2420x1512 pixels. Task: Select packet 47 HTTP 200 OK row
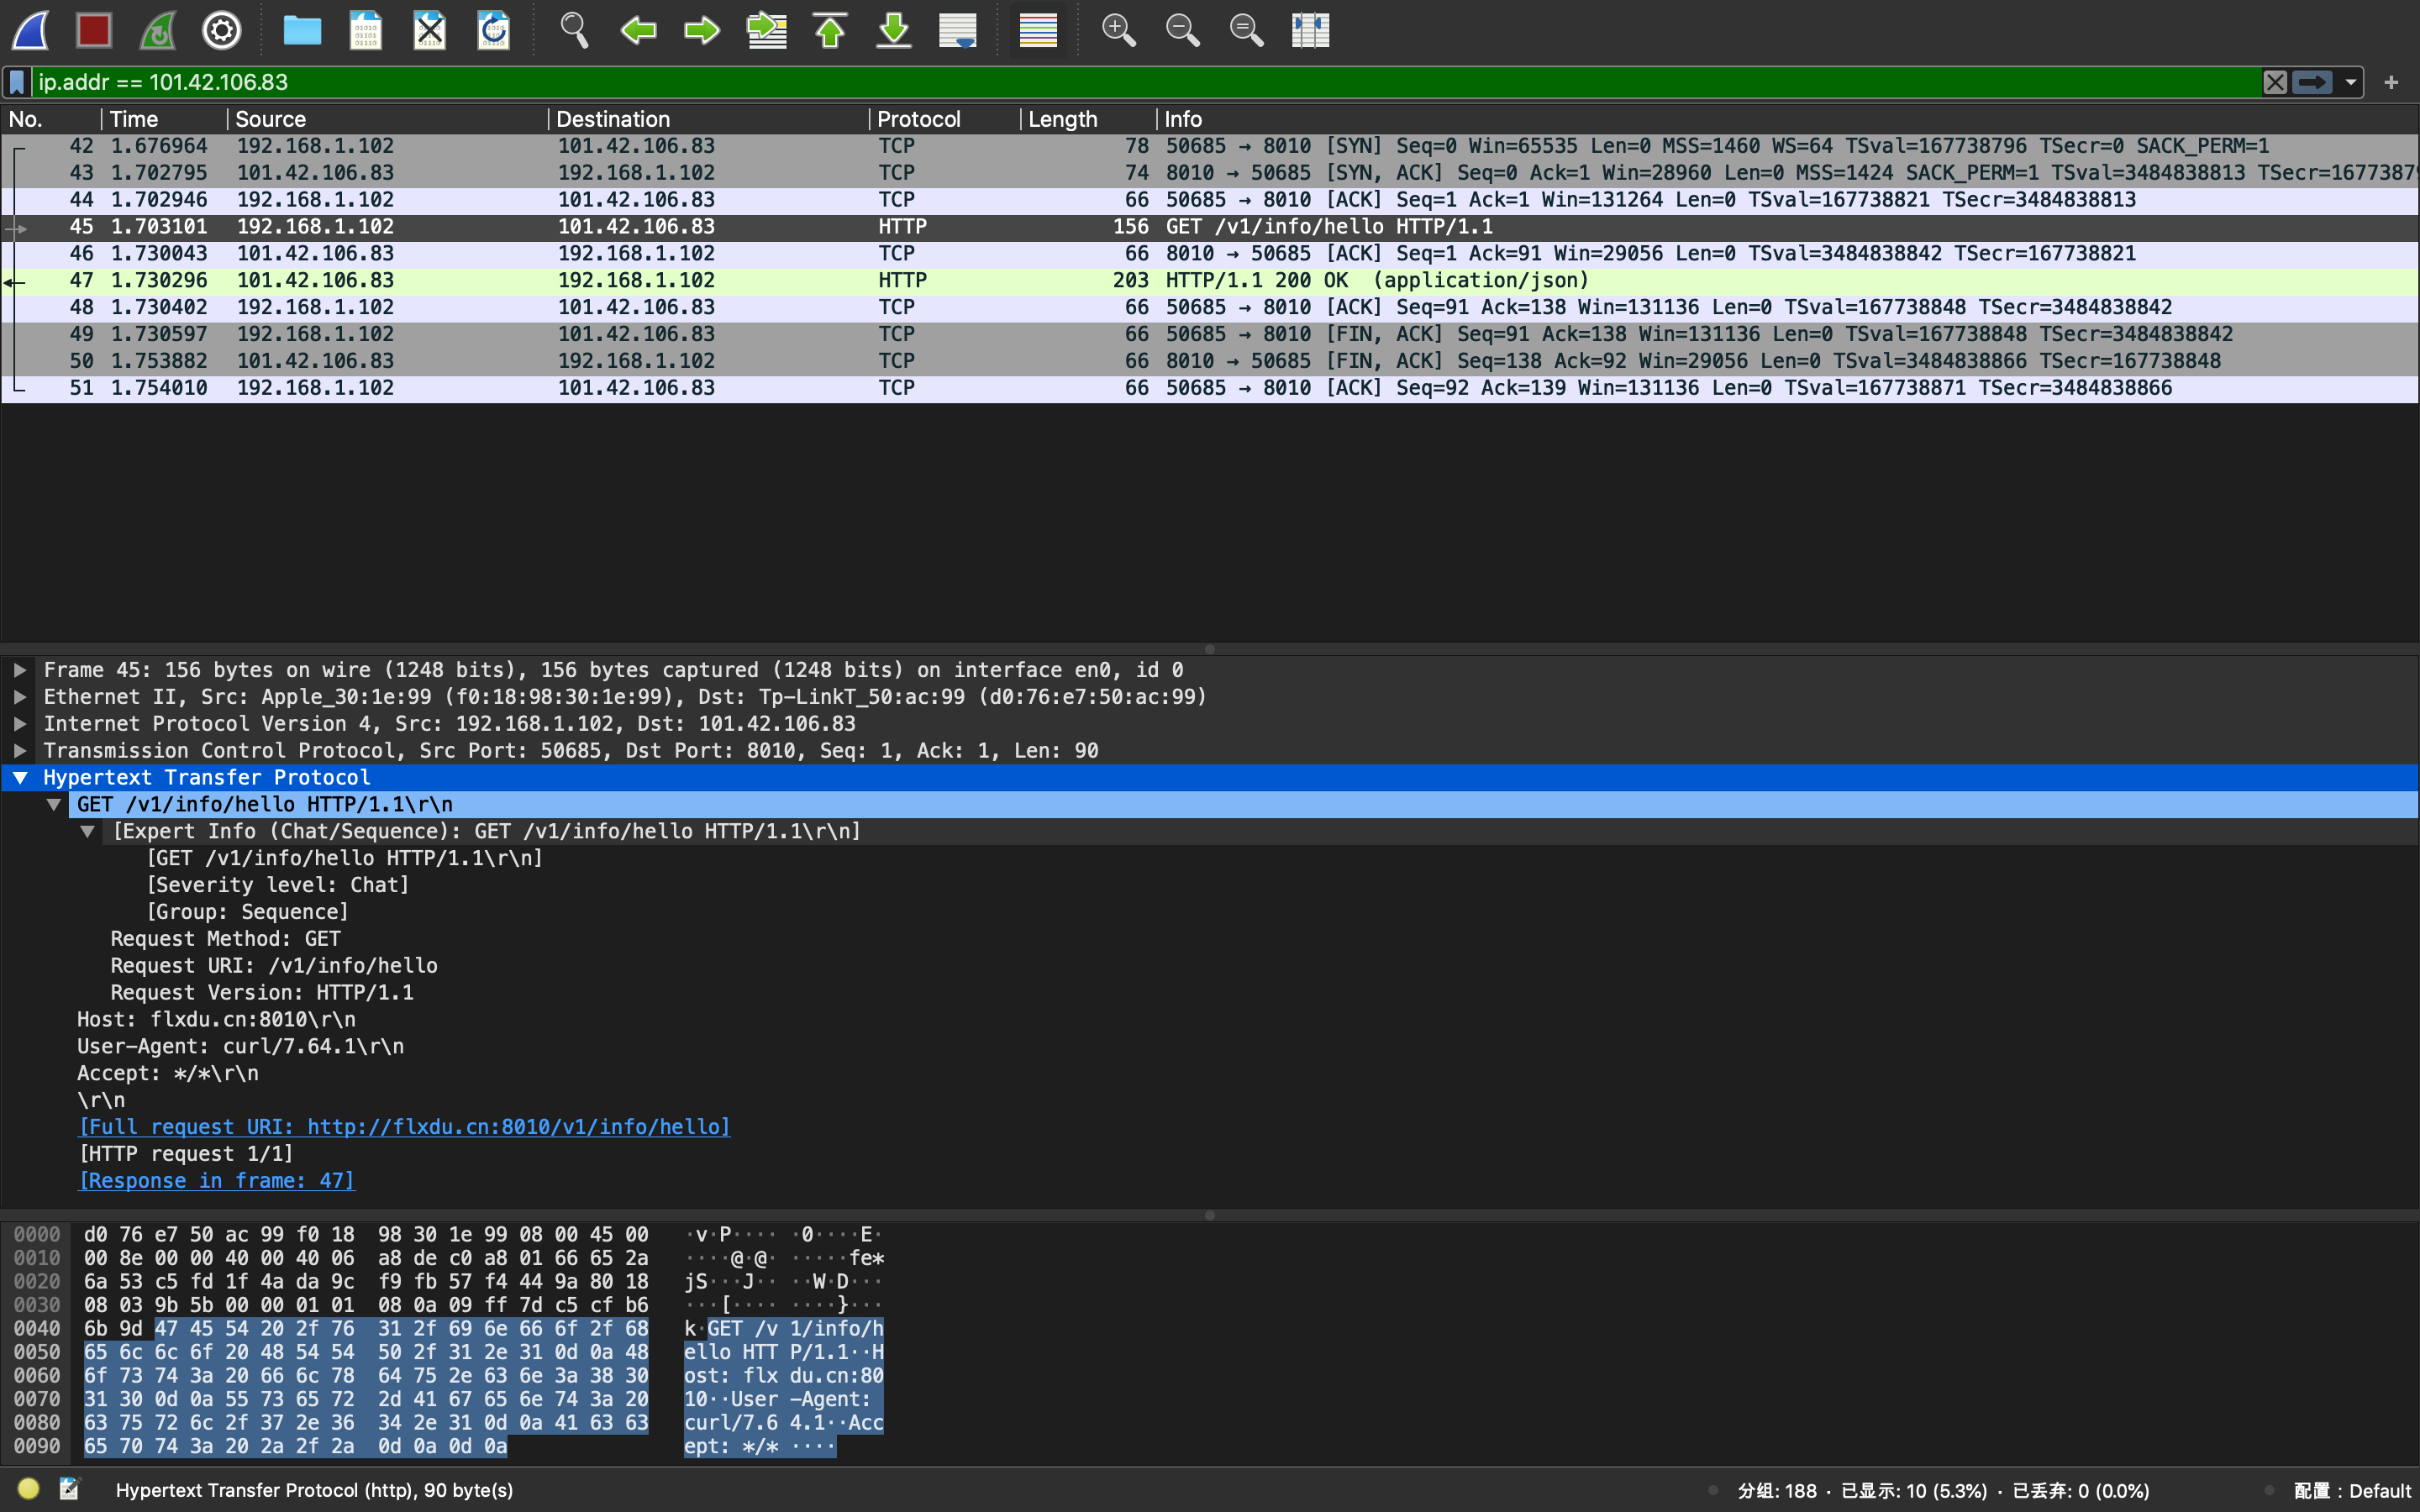pos(1210,281)
